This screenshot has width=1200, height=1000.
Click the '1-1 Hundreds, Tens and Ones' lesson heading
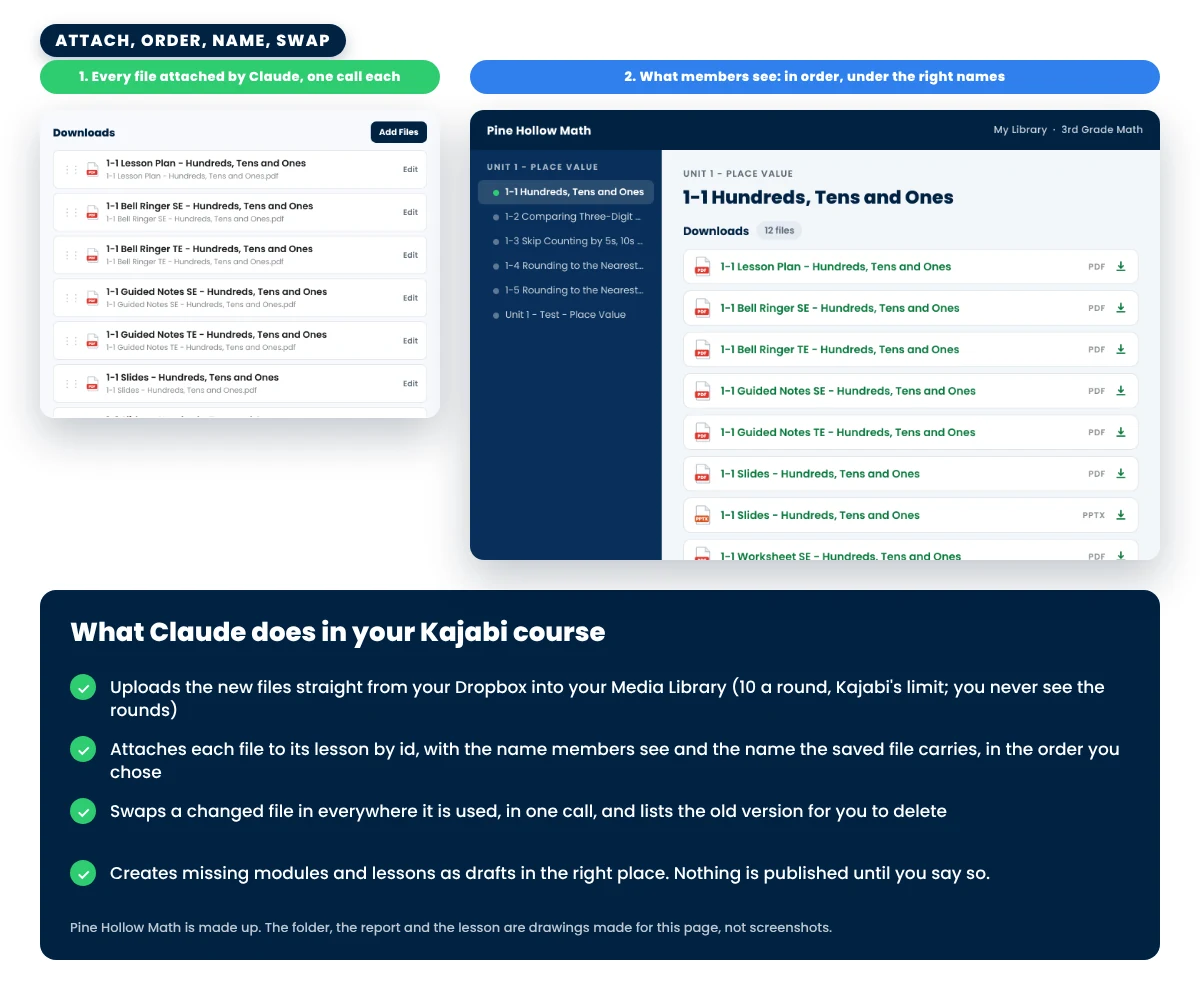tap(818, 197)
